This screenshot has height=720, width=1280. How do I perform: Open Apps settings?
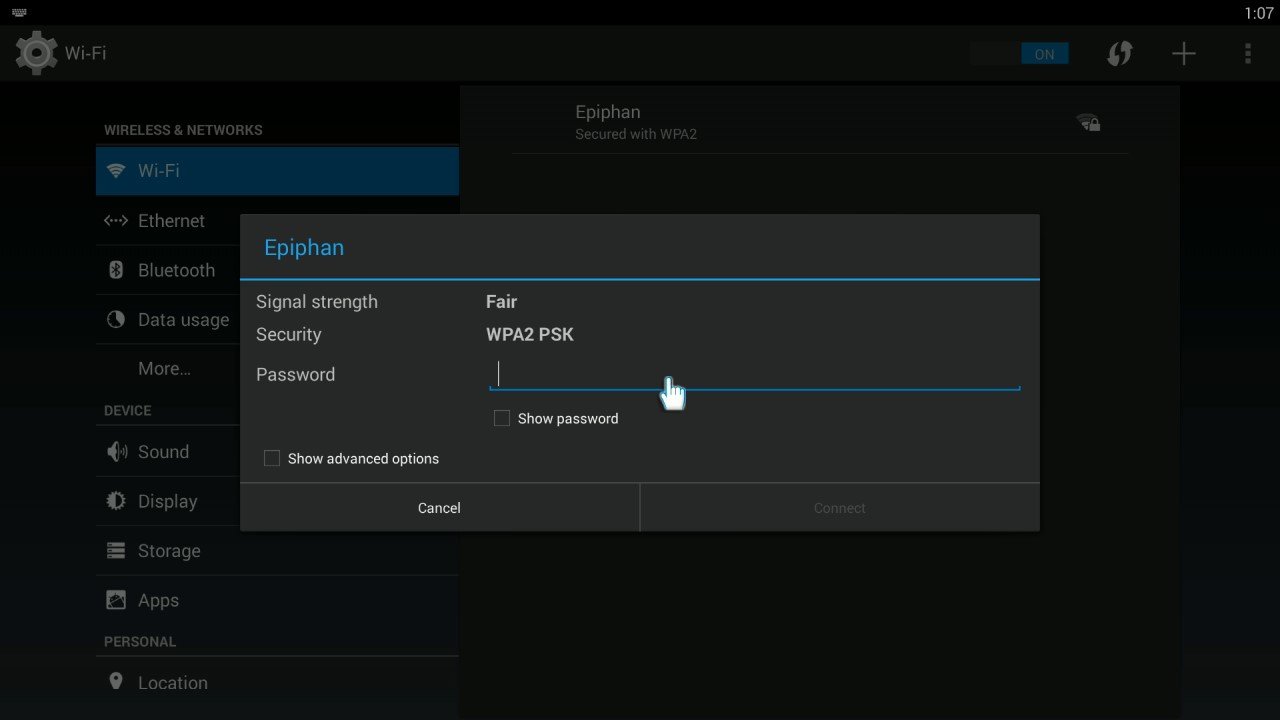(277, 601)
